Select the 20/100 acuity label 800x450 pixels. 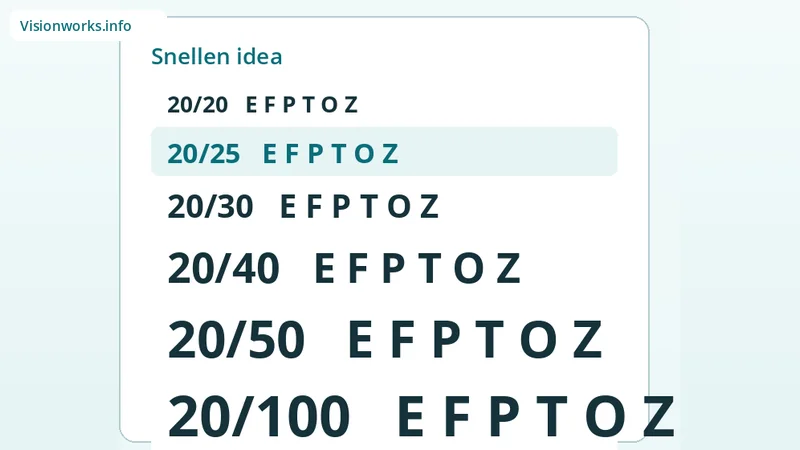tap(259, 416)
